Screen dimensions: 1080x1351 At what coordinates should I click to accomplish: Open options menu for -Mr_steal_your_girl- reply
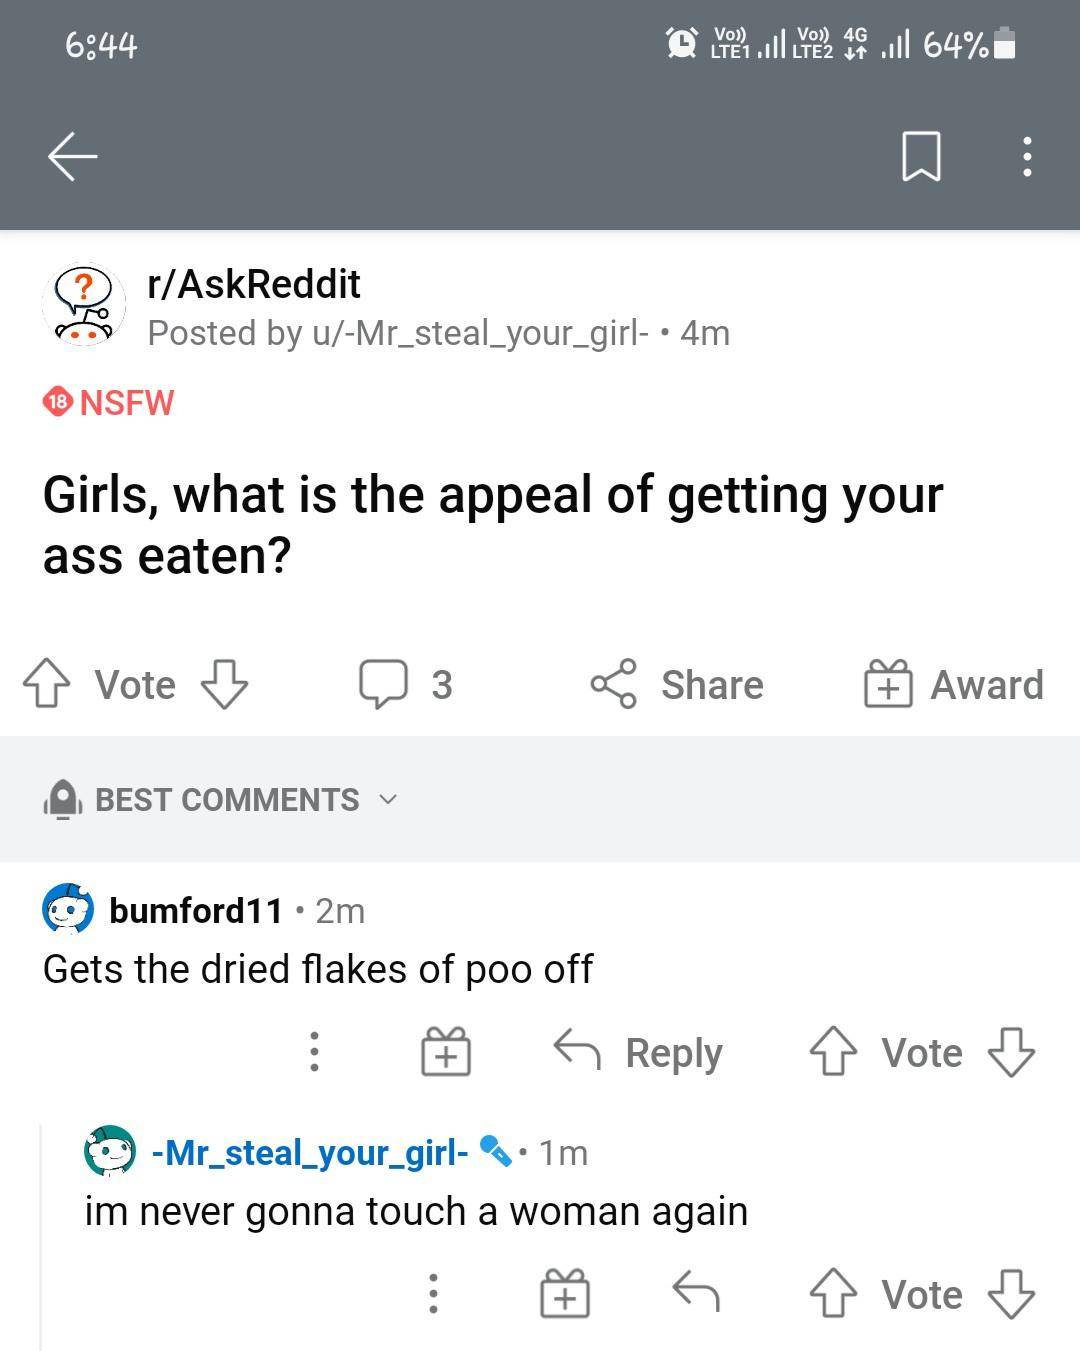pyautogui.click(x=432, y=1294)
